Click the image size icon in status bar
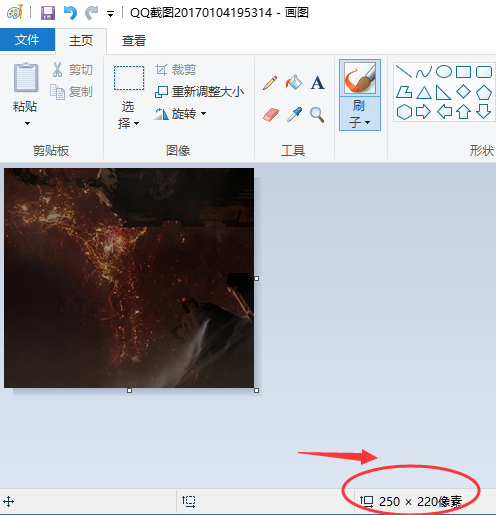This screenshot has height=515, width=496. (366, 501)
